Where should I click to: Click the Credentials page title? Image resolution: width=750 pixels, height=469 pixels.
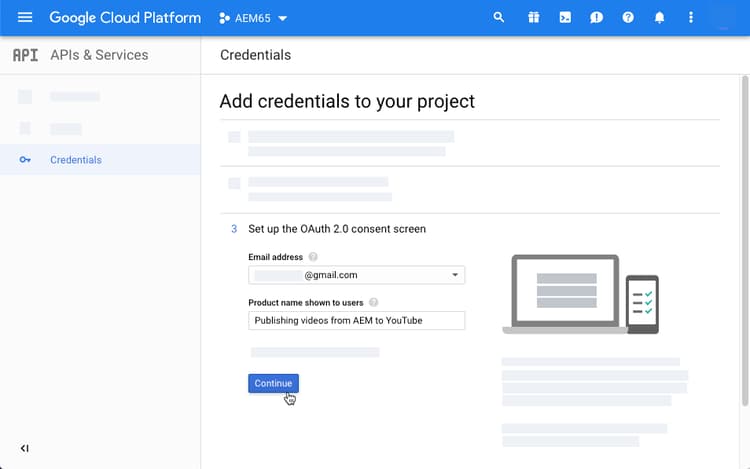click(255, 55)
